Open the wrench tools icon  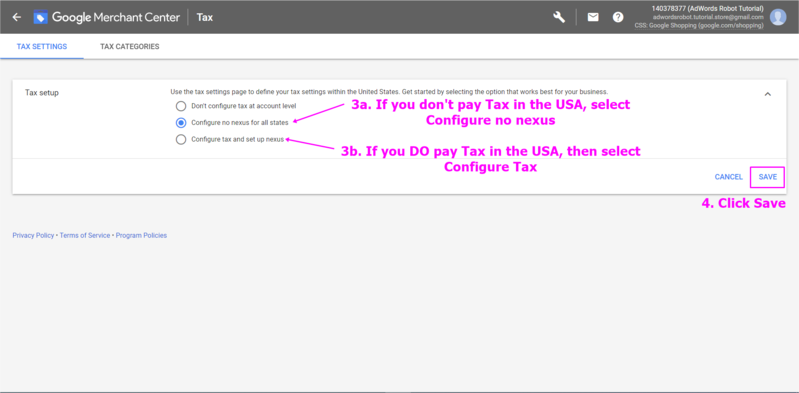click(x=559, y=17)
